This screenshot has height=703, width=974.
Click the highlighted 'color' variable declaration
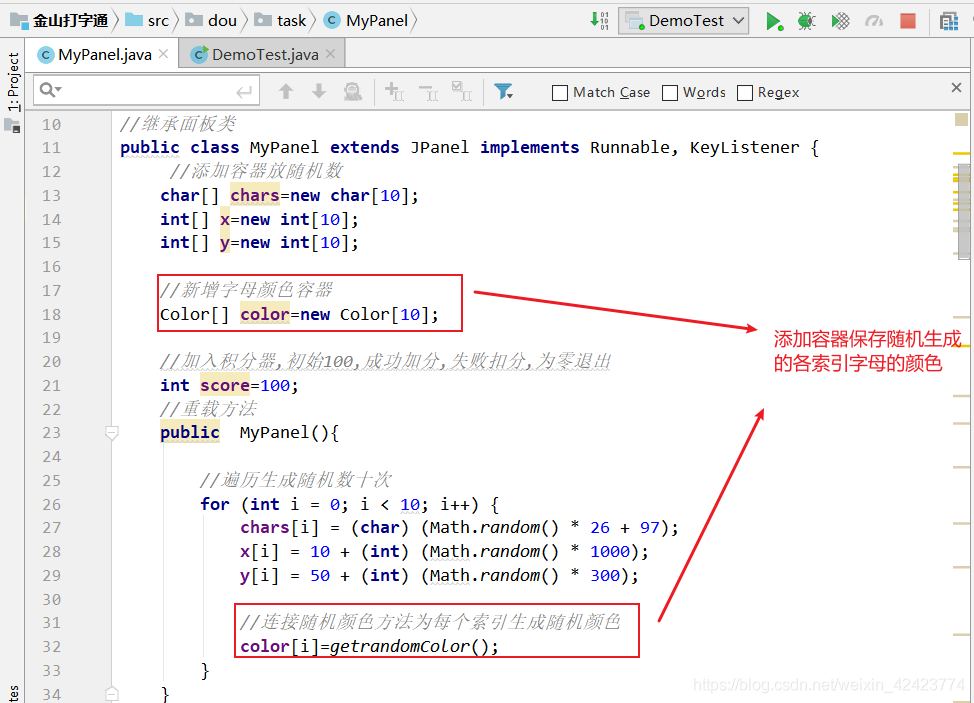265,315
